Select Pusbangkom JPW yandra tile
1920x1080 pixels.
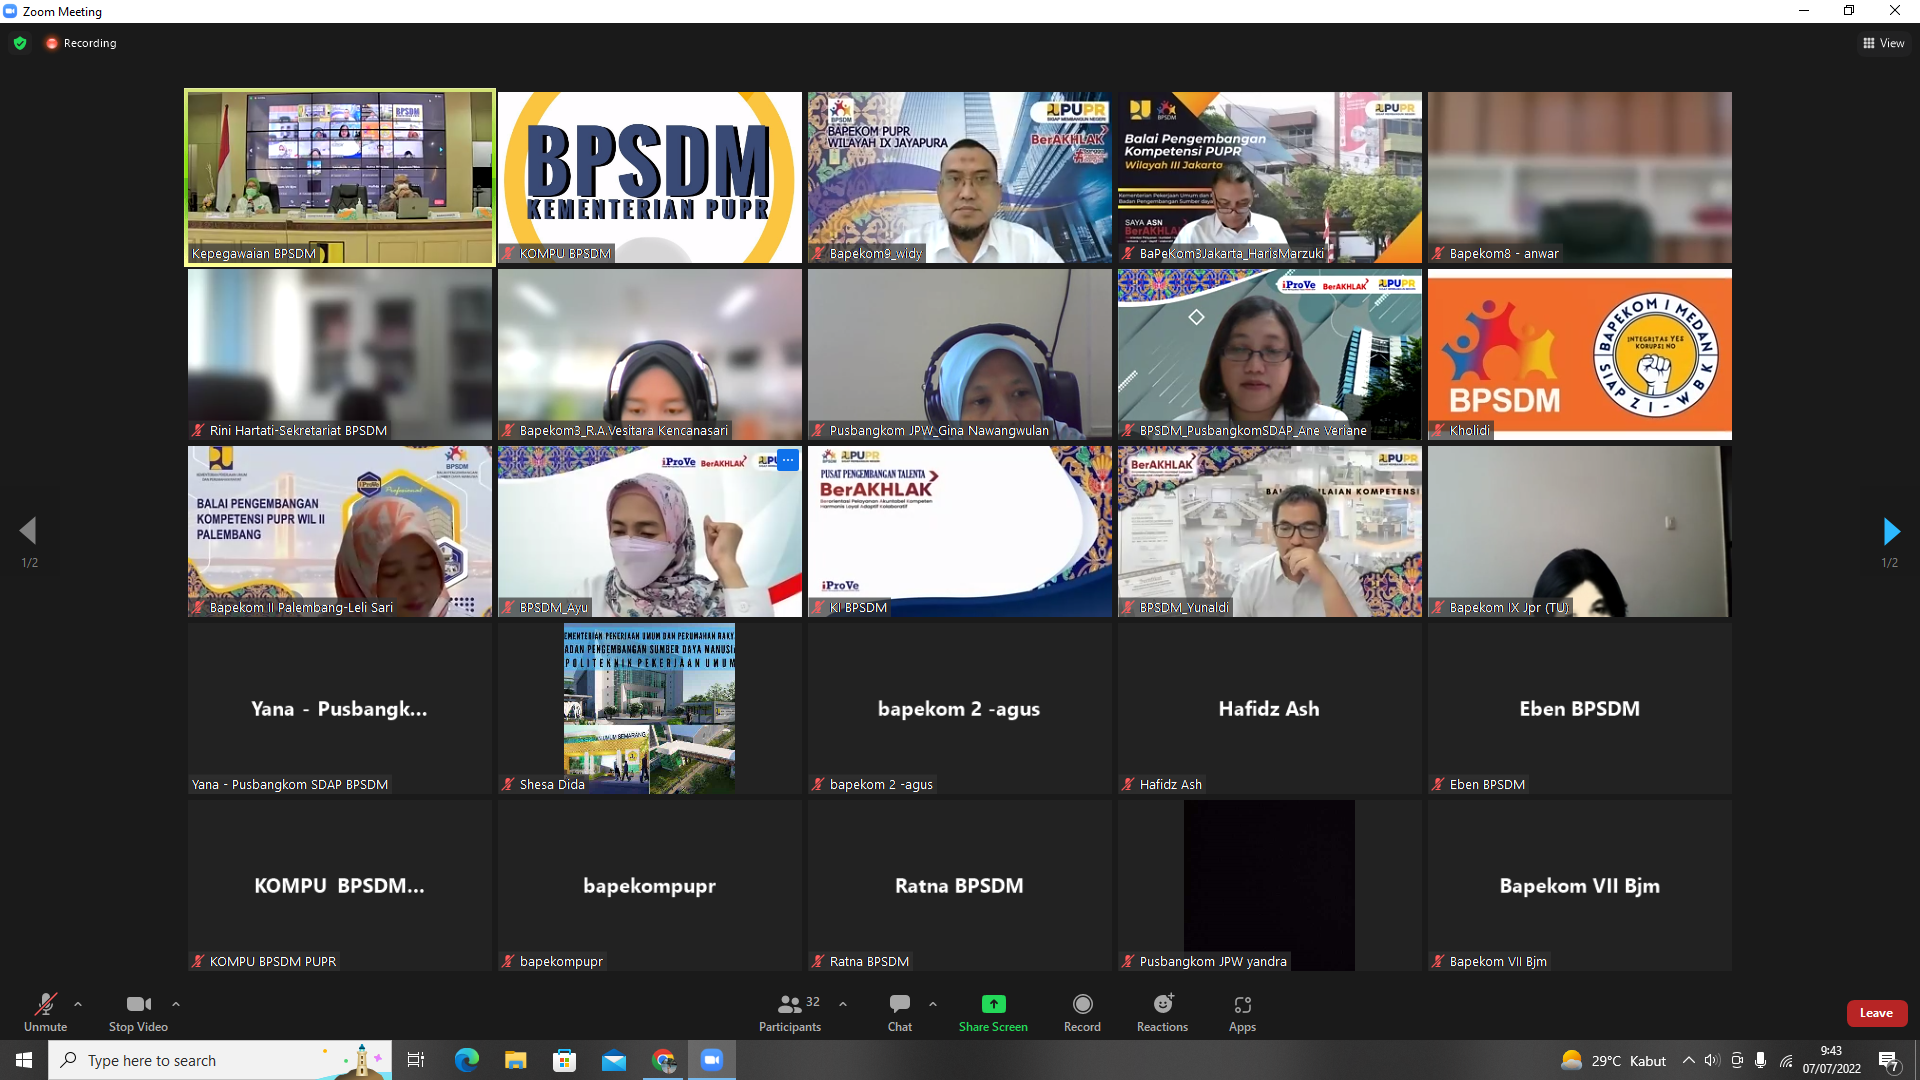pyautogui.click(x=1270, y=885)
